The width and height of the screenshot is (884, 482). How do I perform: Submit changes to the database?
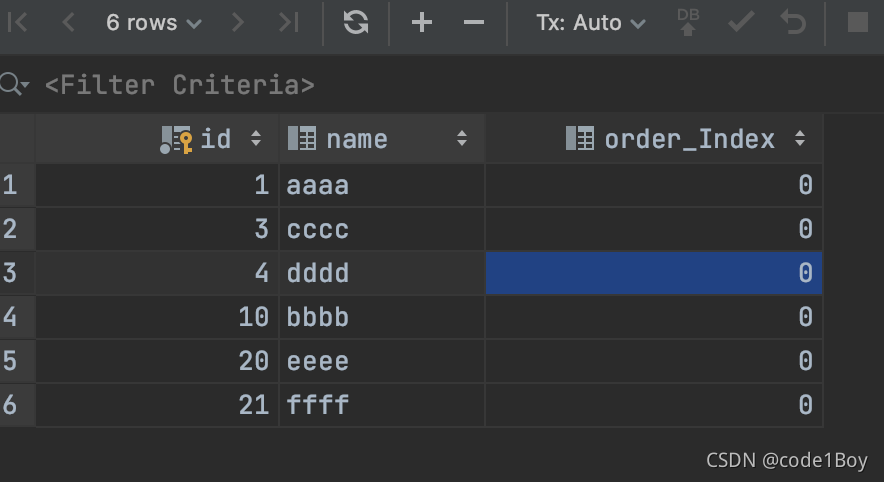tap(688, 23)
